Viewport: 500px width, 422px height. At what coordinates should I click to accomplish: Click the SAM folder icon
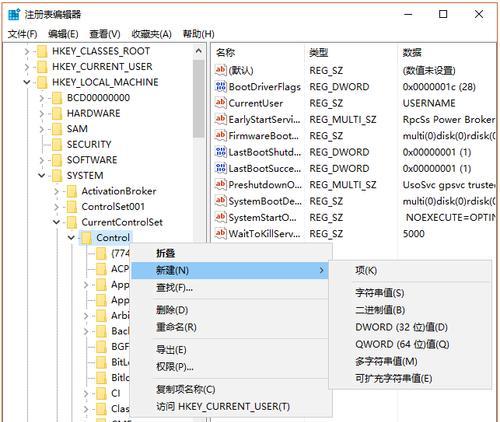click(57, 129)
